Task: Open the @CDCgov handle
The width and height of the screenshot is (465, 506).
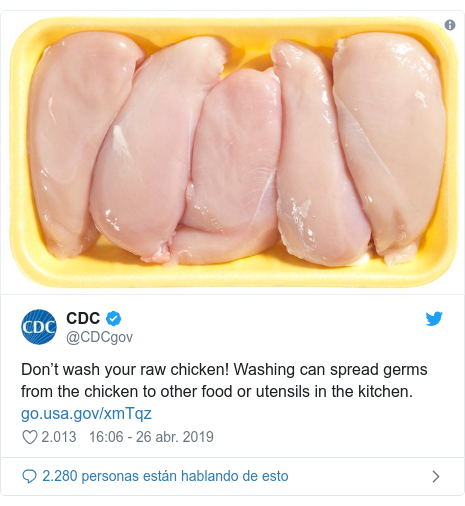Action: pos(99,337)
